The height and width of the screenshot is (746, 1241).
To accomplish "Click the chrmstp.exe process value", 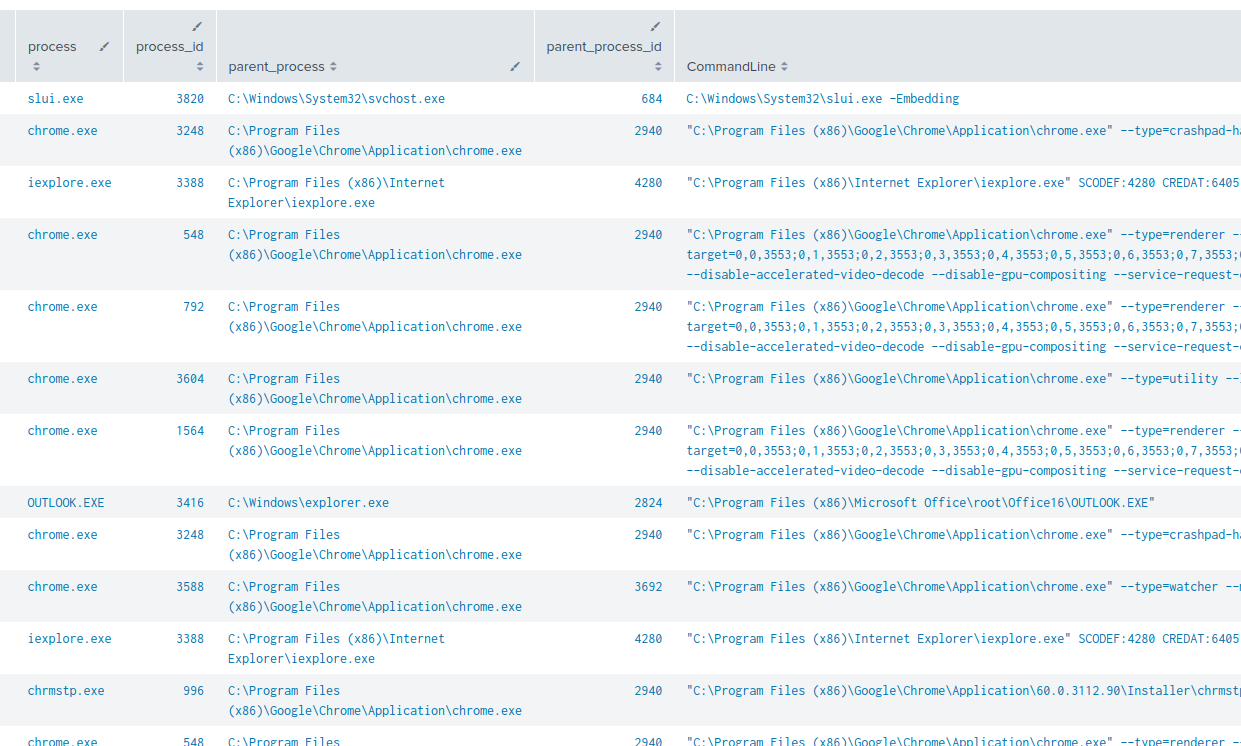I will click(x=66, y=691).
